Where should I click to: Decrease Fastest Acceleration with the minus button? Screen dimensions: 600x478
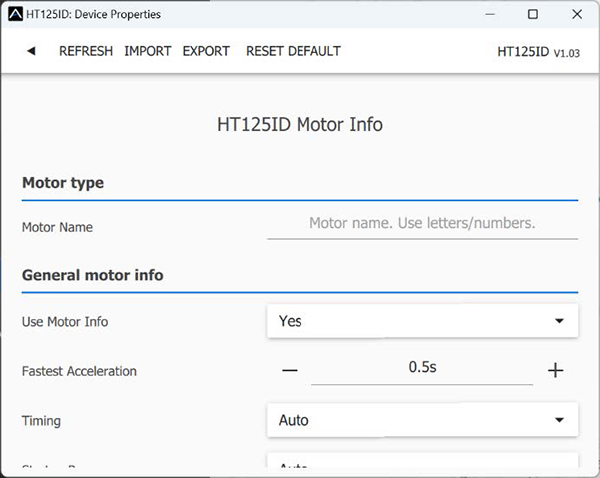(x=290, y=370)
